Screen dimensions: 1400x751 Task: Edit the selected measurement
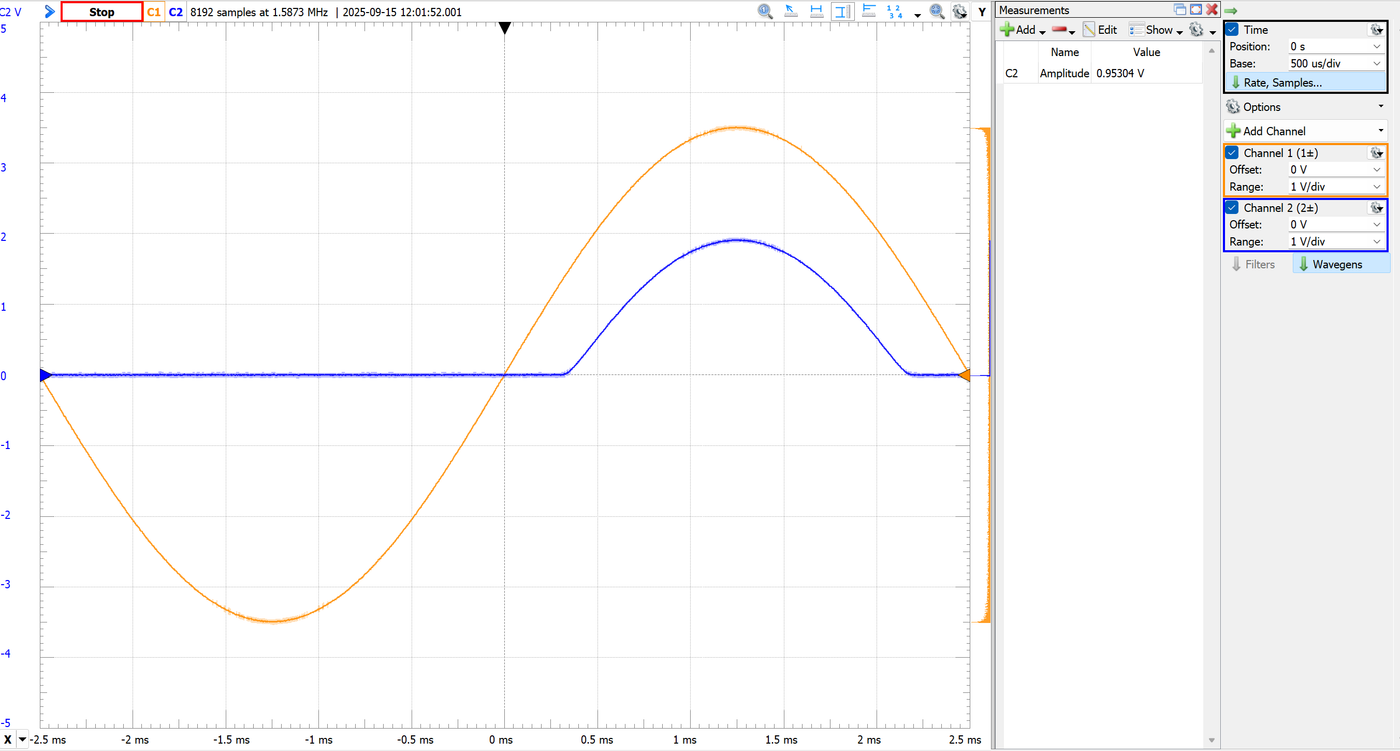point(1100,30)
